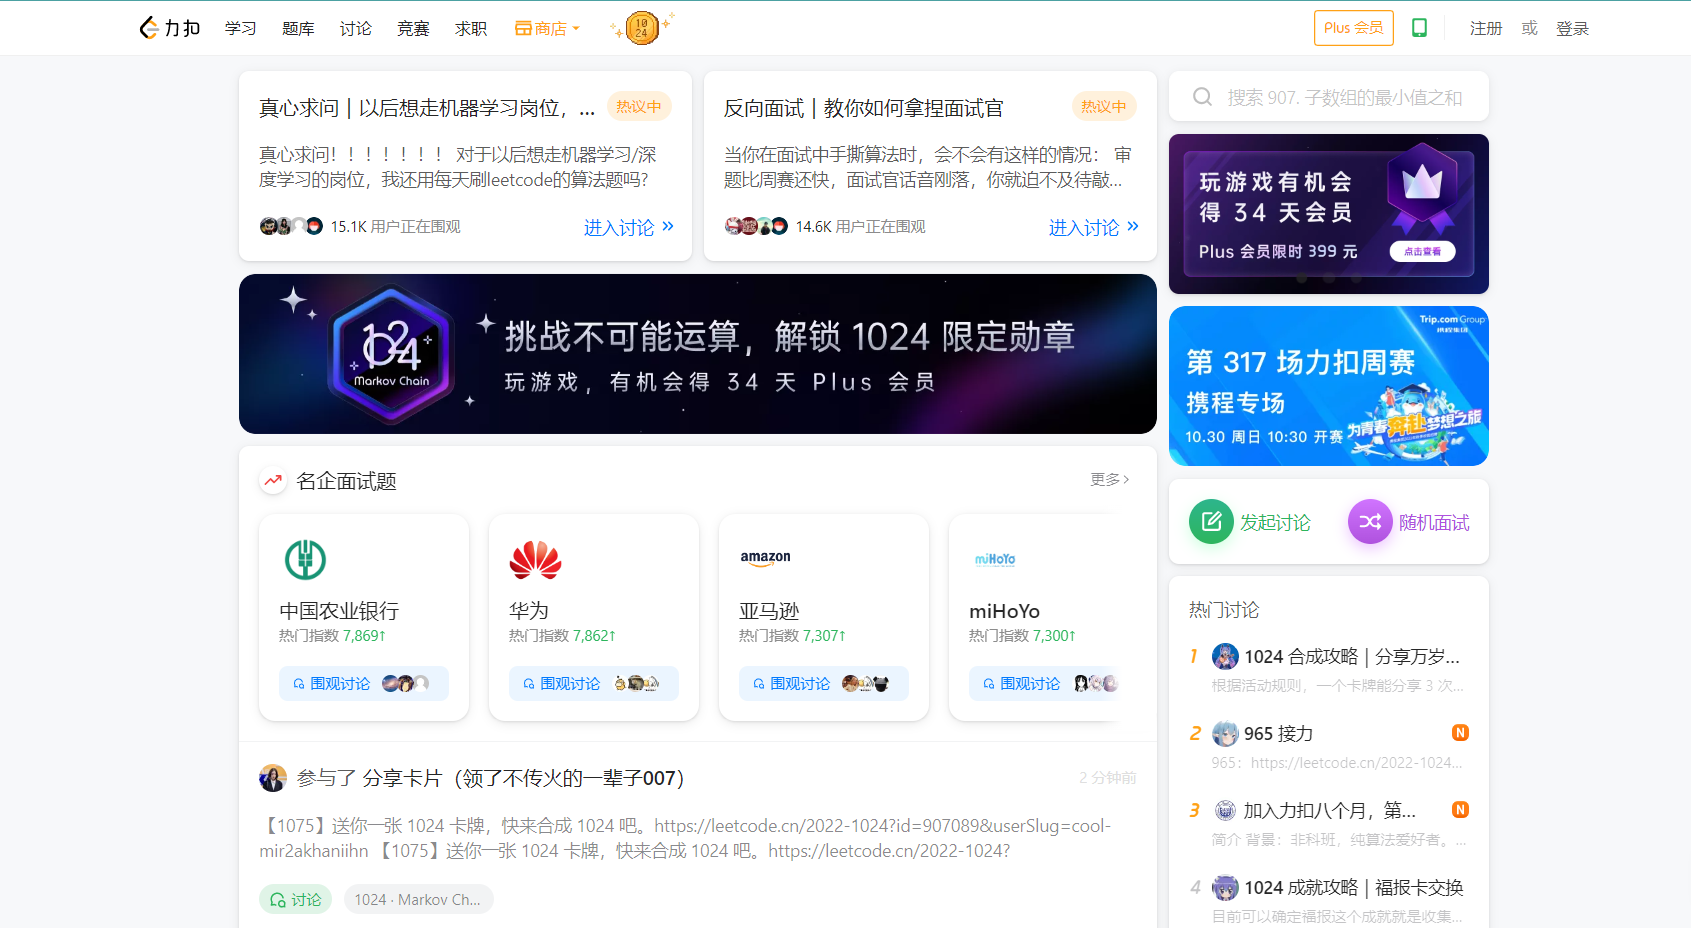1691x928 pixels.
Task: Expand 更多 in 名企面试题 section
Action: coord(1110,480)
